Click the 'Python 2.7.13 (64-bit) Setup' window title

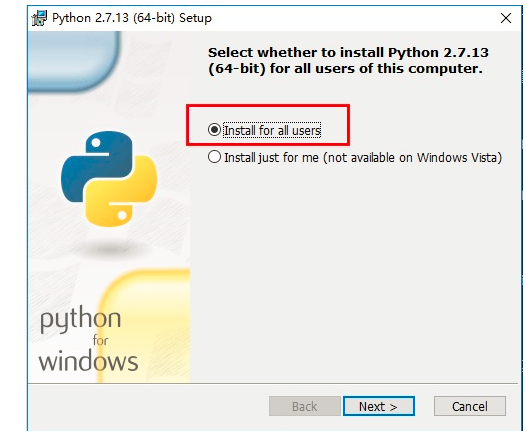pos(132,18)
